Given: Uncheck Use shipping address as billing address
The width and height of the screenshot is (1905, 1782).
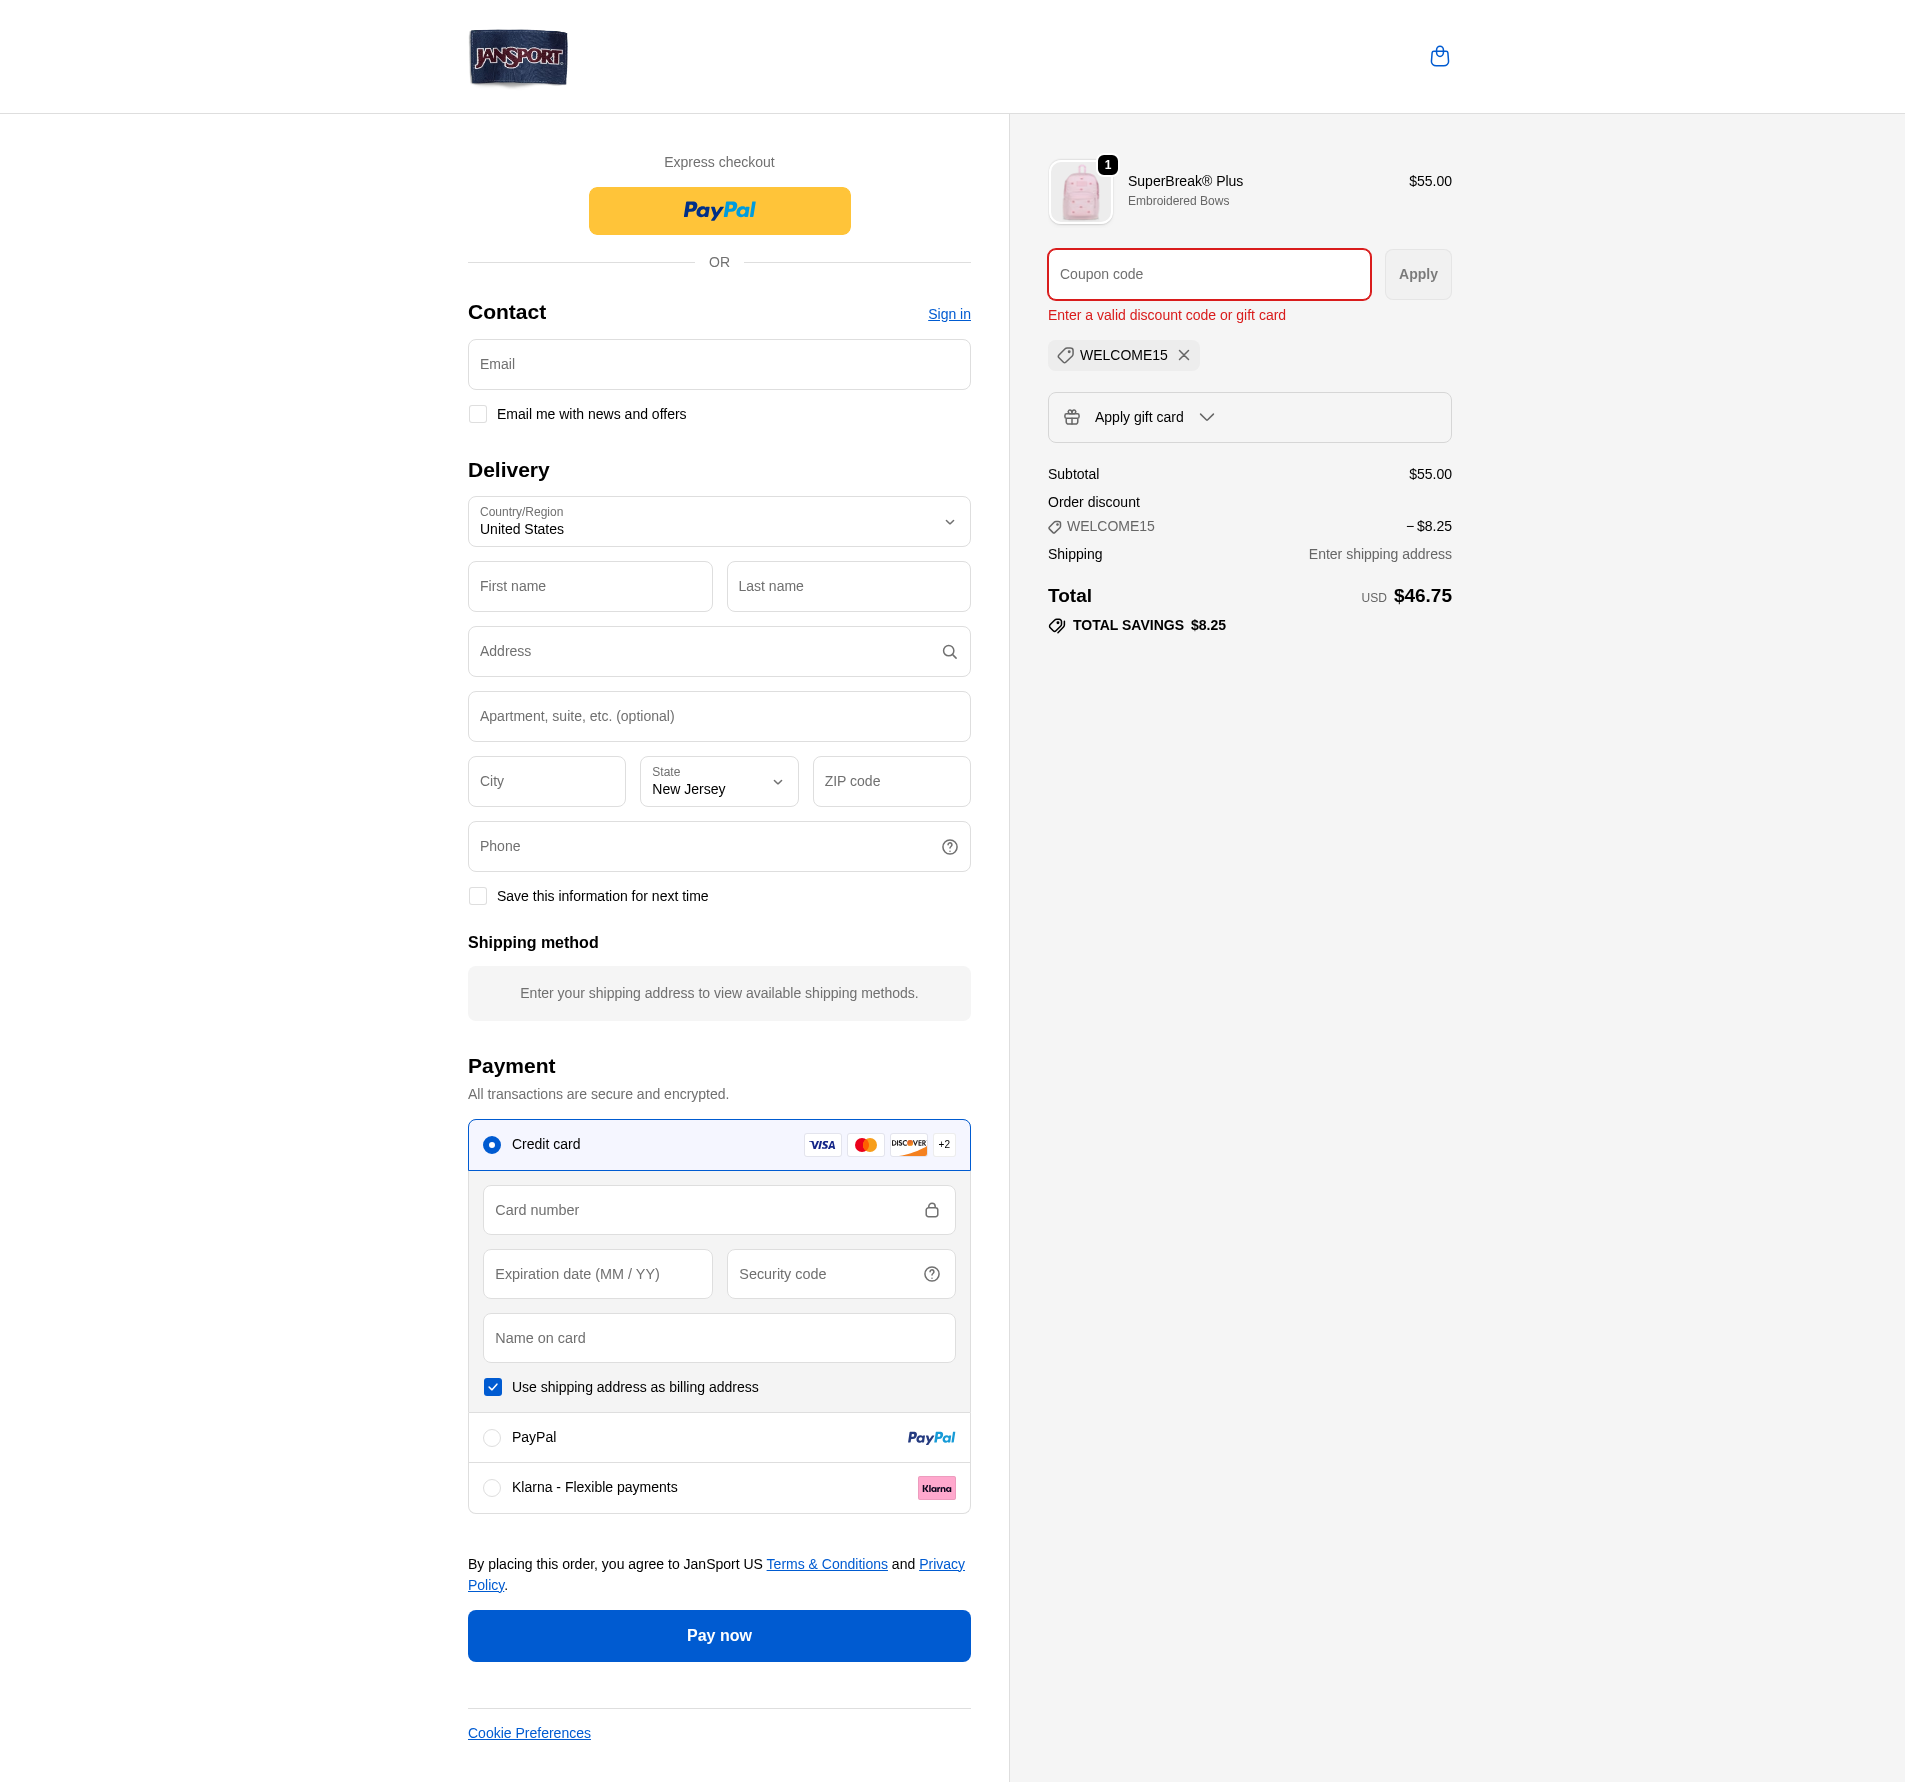Looking at the screenshot, I should point(493,1387).
